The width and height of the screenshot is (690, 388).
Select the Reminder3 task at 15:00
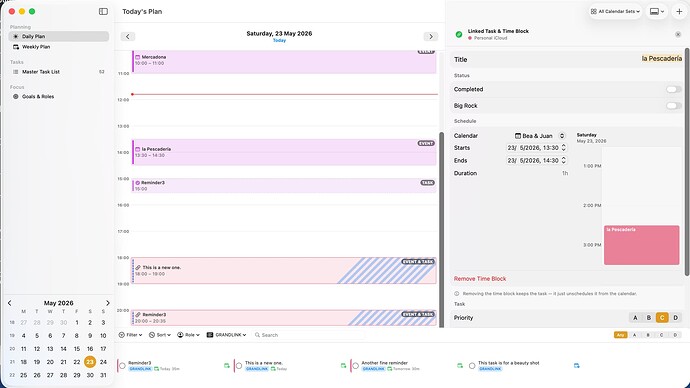[x=284, y=185]
